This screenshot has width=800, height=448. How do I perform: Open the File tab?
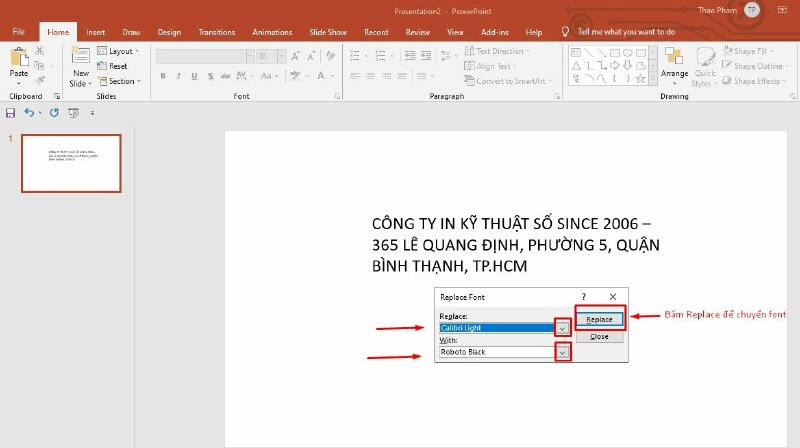19,32
